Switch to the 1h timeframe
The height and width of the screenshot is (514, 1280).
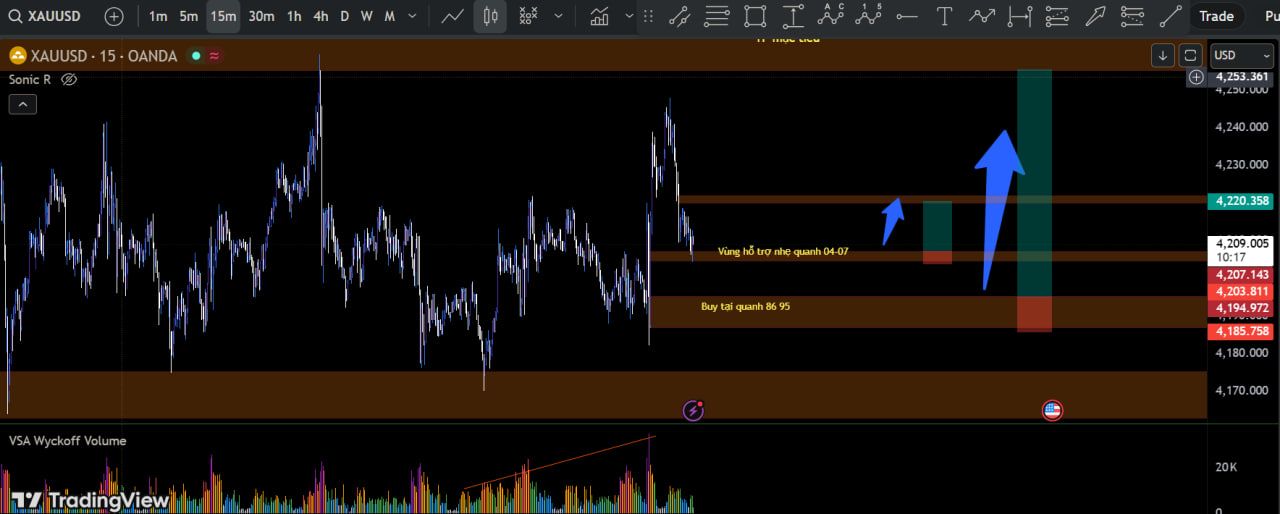(293, 16)
